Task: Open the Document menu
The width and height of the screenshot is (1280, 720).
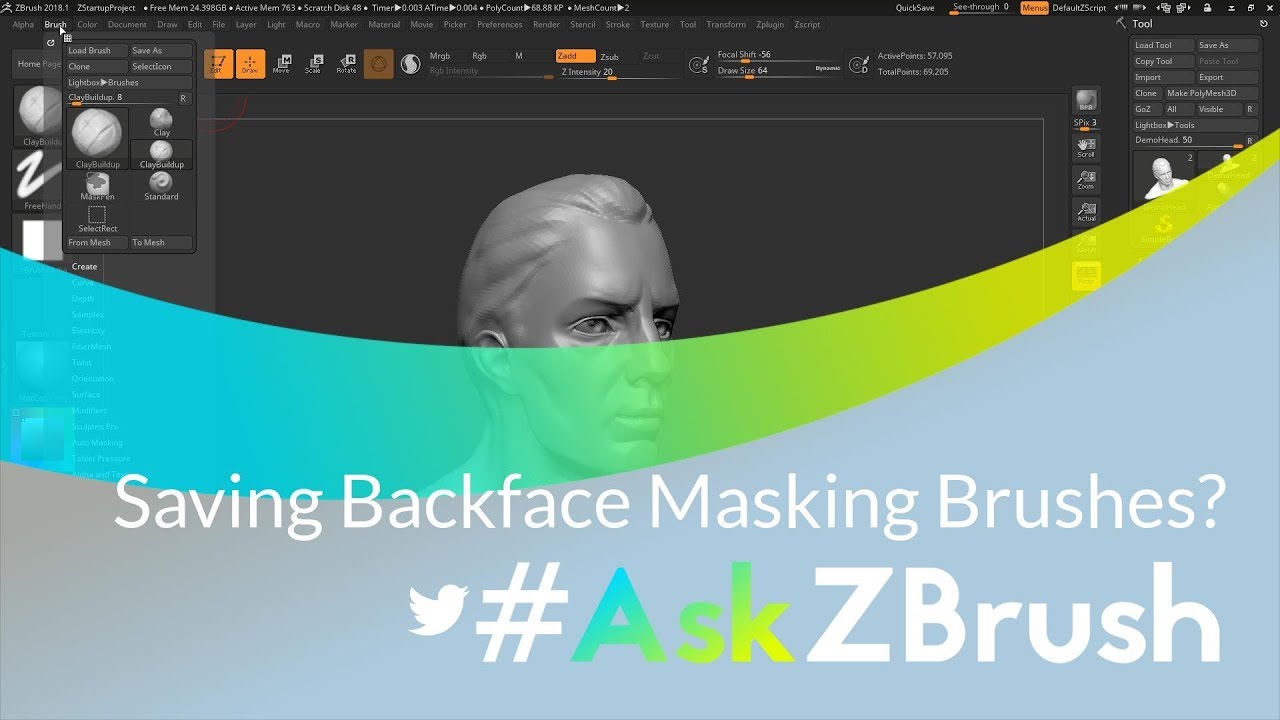Action: pos(127,24)
